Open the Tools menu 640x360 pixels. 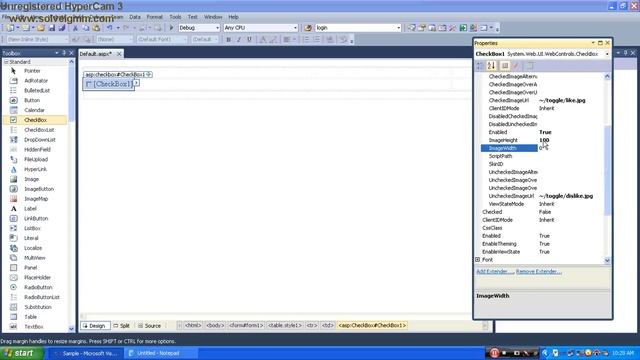175,17
